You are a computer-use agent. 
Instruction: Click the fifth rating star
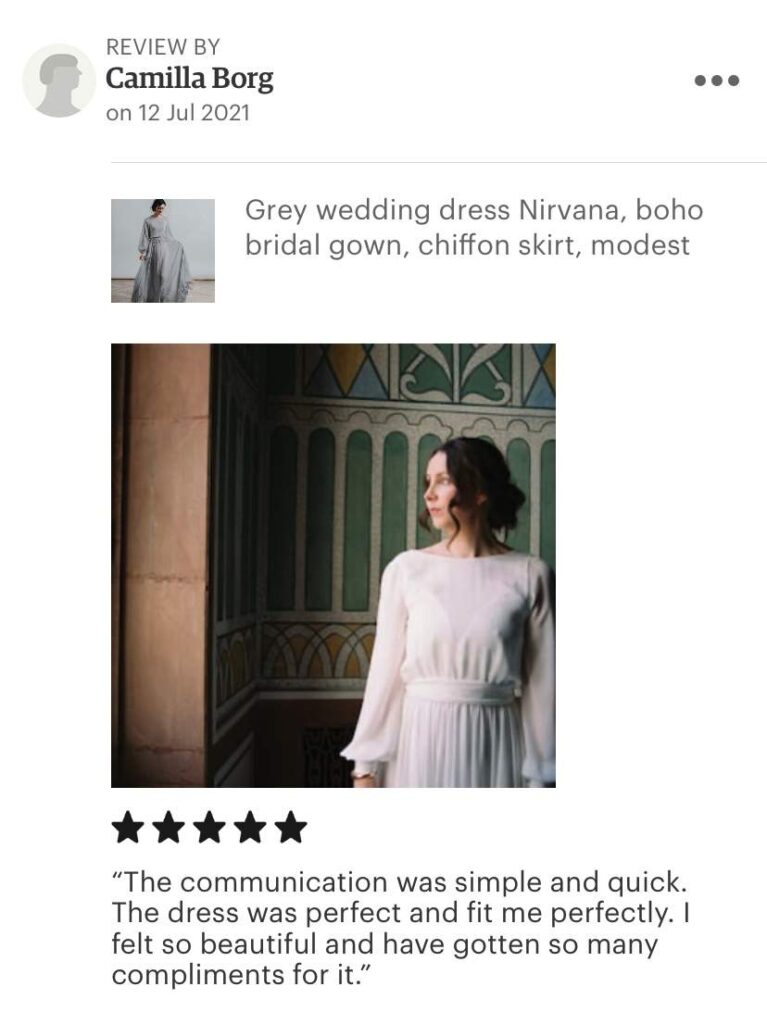tap(291, 827)
